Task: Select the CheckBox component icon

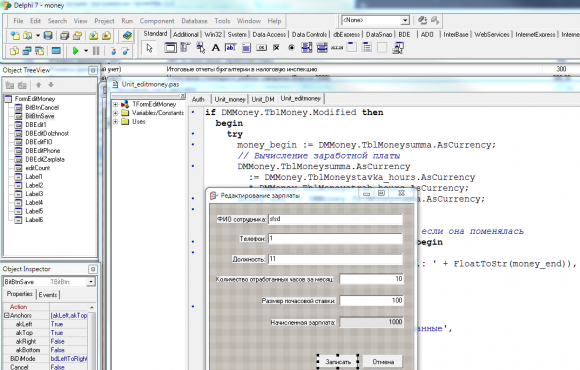Action: click(276, 48)
